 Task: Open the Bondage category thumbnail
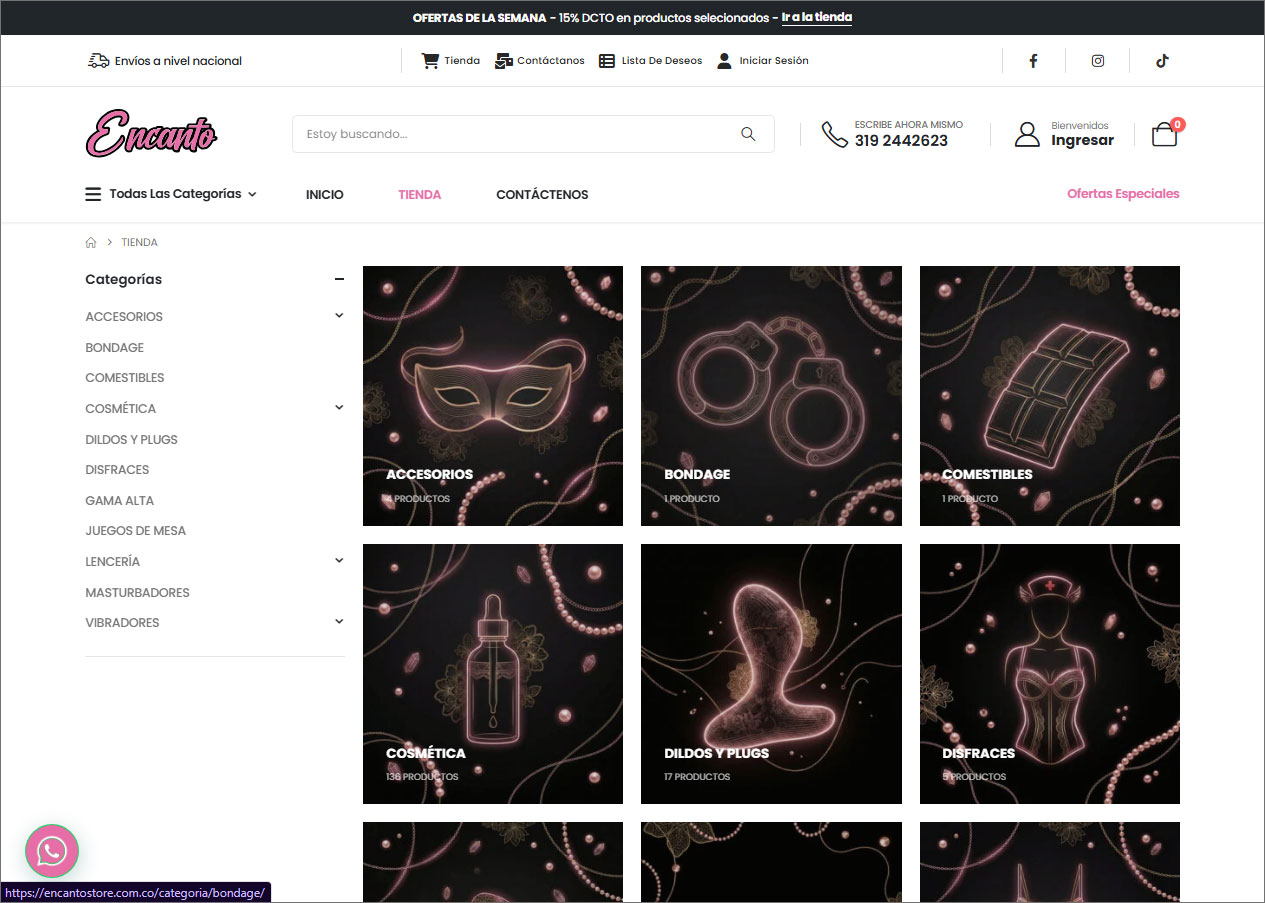click(x=771, y=395)
